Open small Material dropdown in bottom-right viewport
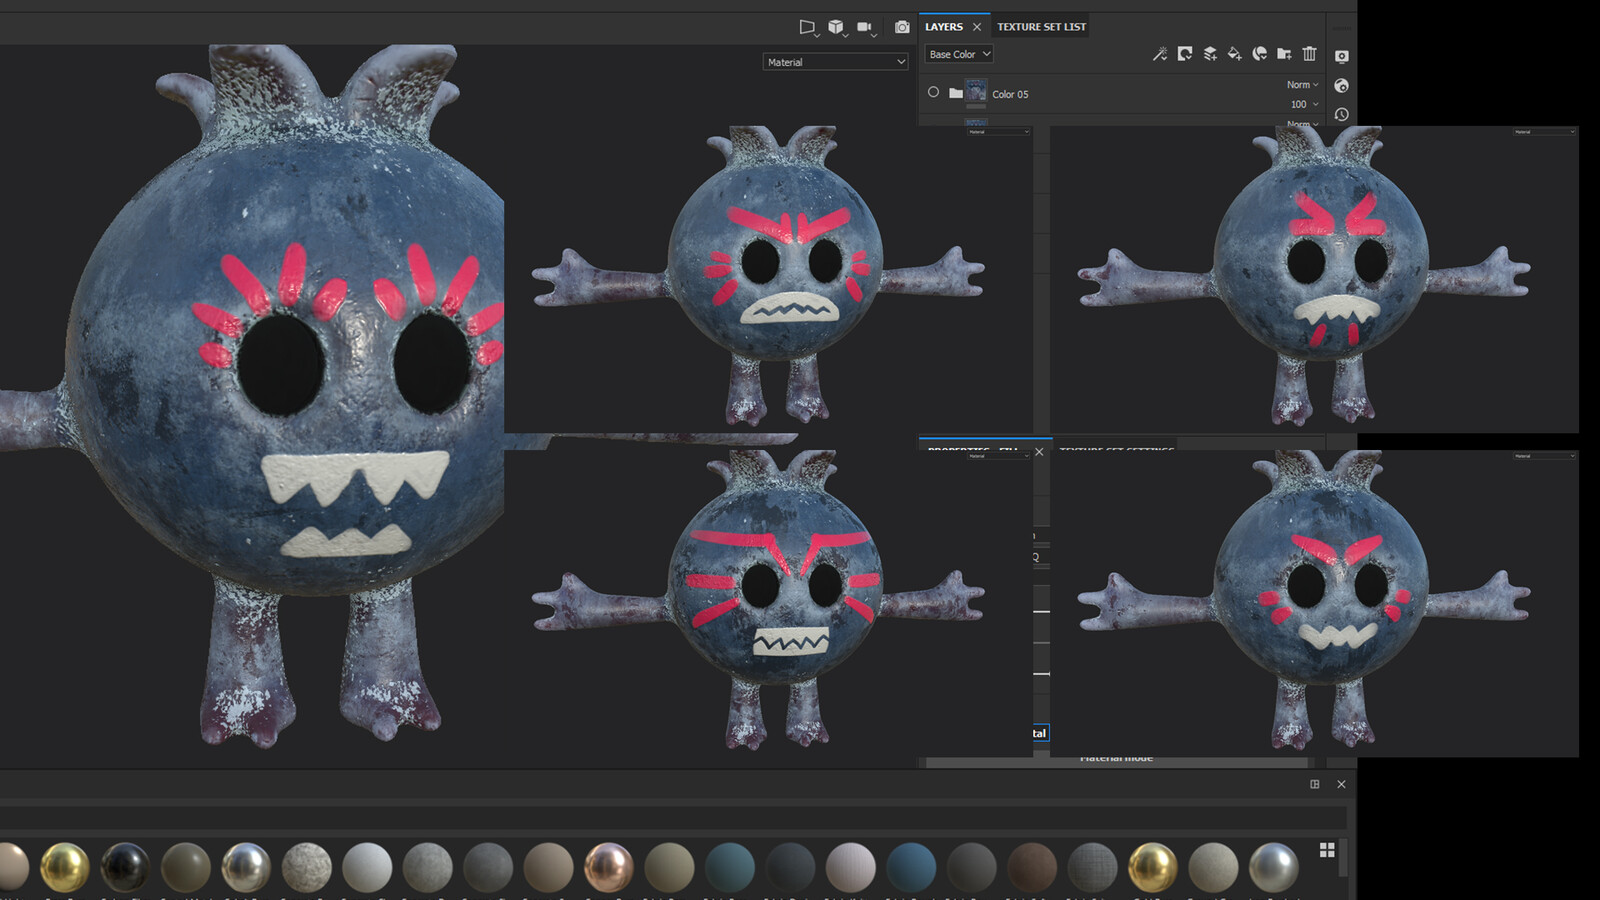Image resolution: width=1600 pixels, height=900 pixels. (x=1544, y=456)
